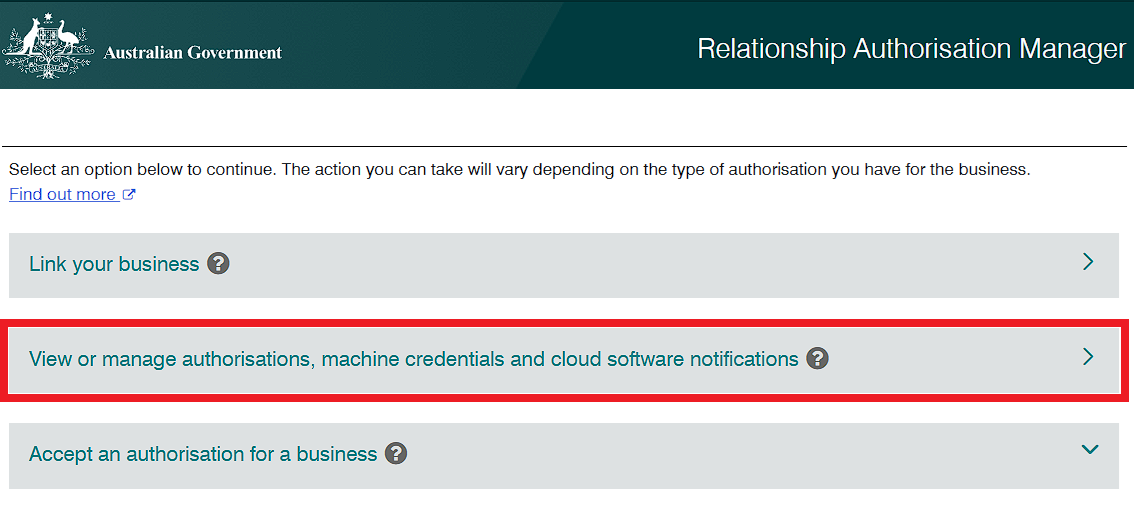1134x530 pixels.
Task: Click the emu in the government crest
Action: click(x=68, y=42)
